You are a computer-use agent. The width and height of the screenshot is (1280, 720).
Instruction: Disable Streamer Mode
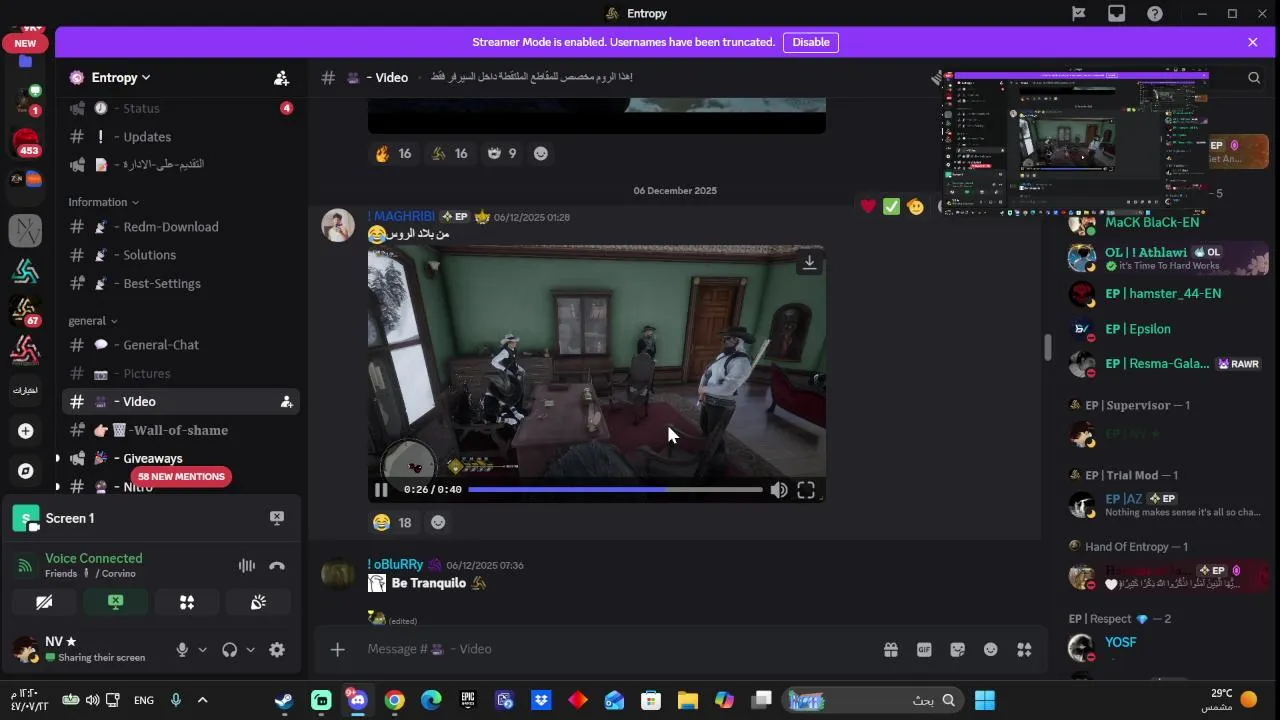811,42
